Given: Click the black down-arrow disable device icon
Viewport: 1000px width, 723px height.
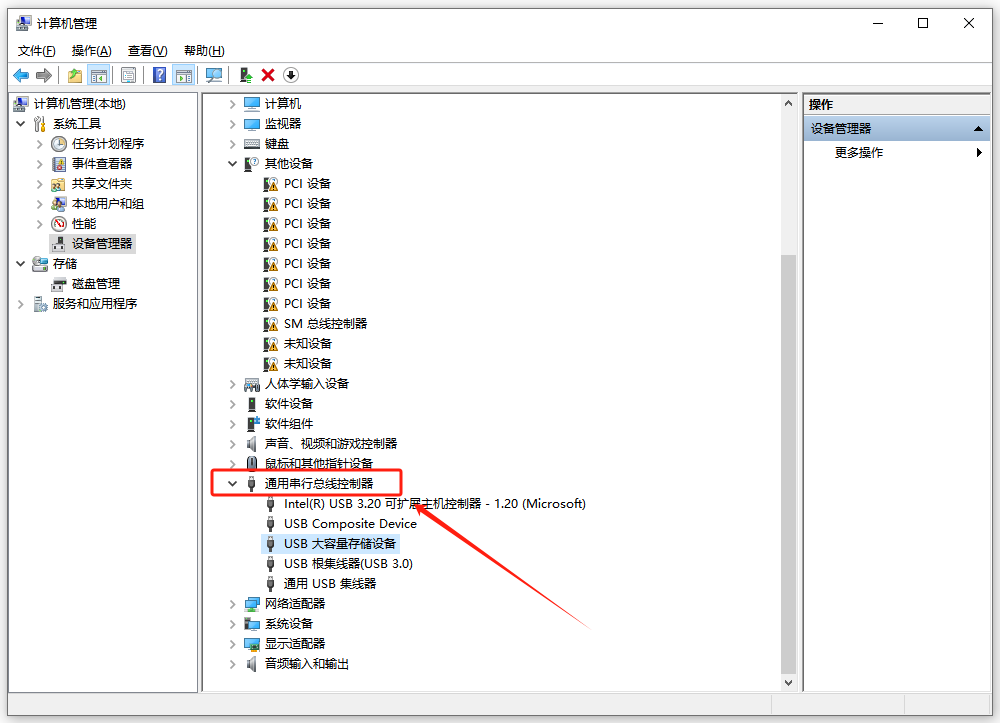Looking at the screenshot, I should (x=291, y=75).
